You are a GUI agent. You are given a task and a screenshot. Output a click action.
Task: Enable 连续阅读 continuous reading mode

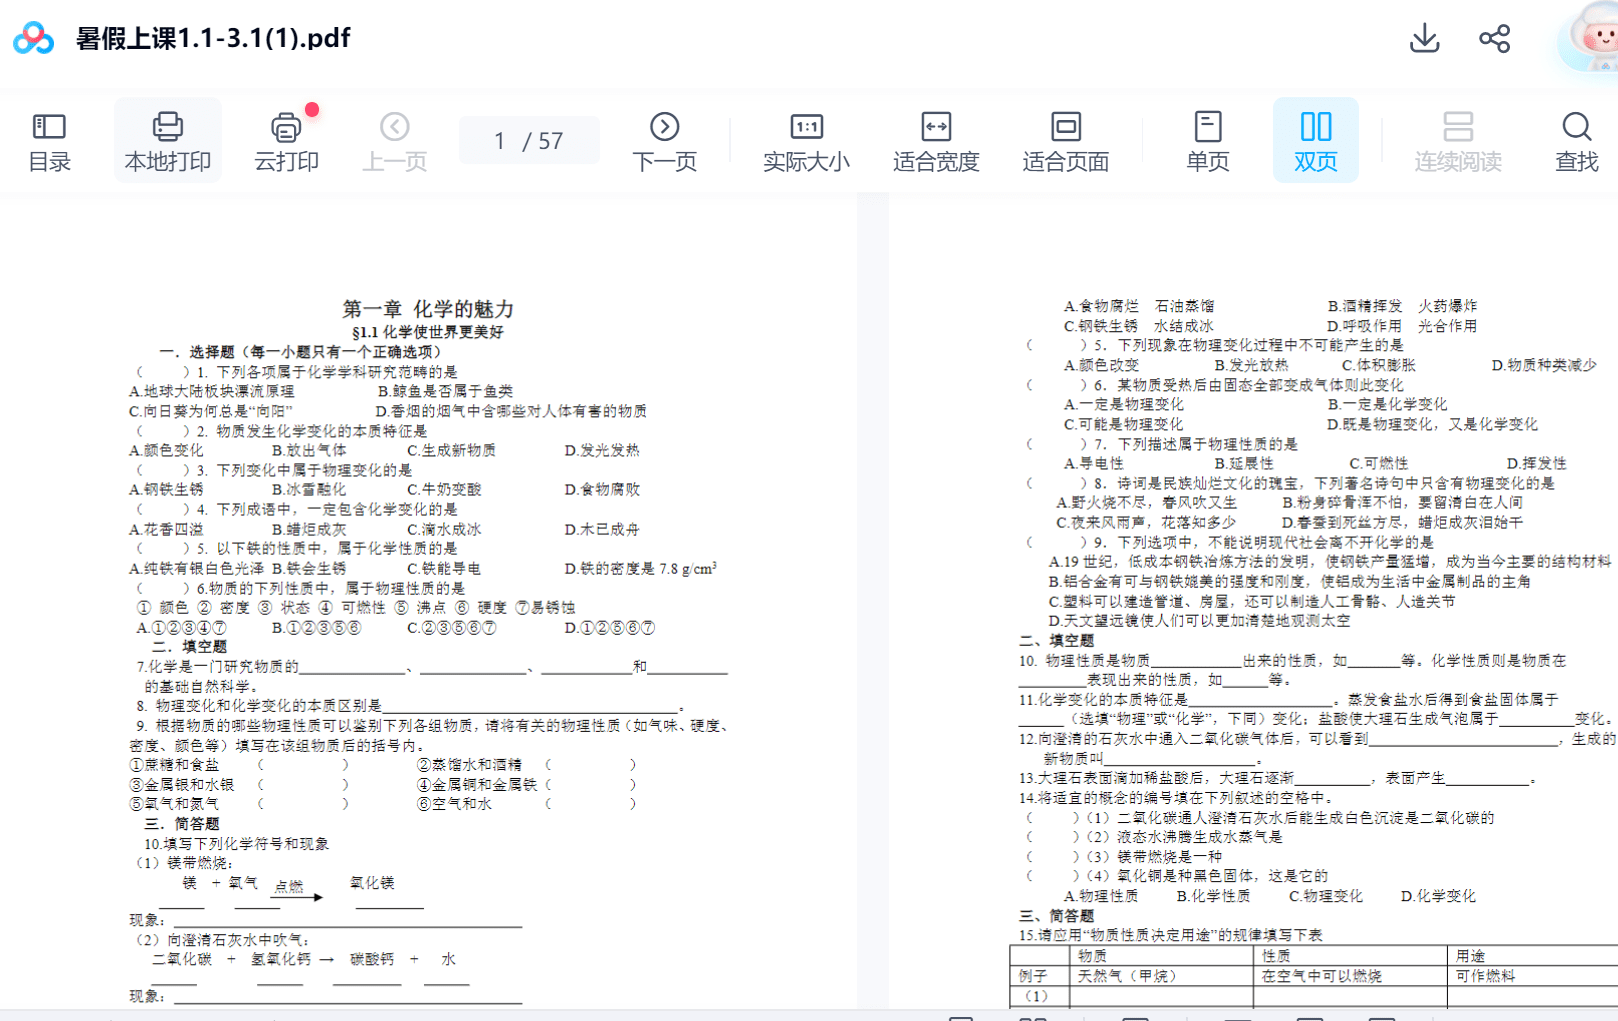(1457, 141)
